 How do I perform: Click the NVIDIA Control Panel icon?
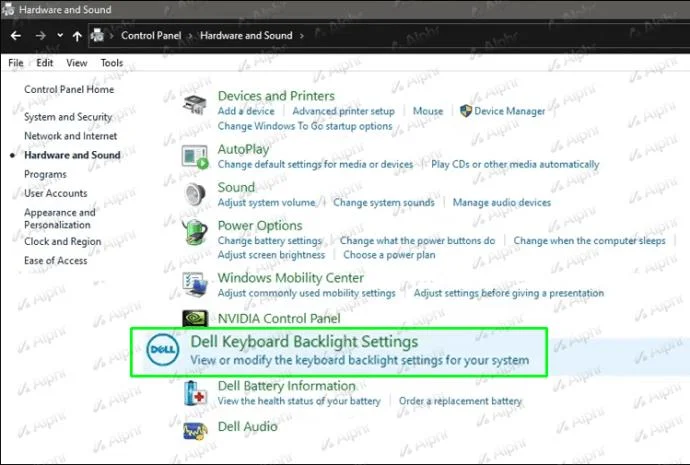(195, 318)
